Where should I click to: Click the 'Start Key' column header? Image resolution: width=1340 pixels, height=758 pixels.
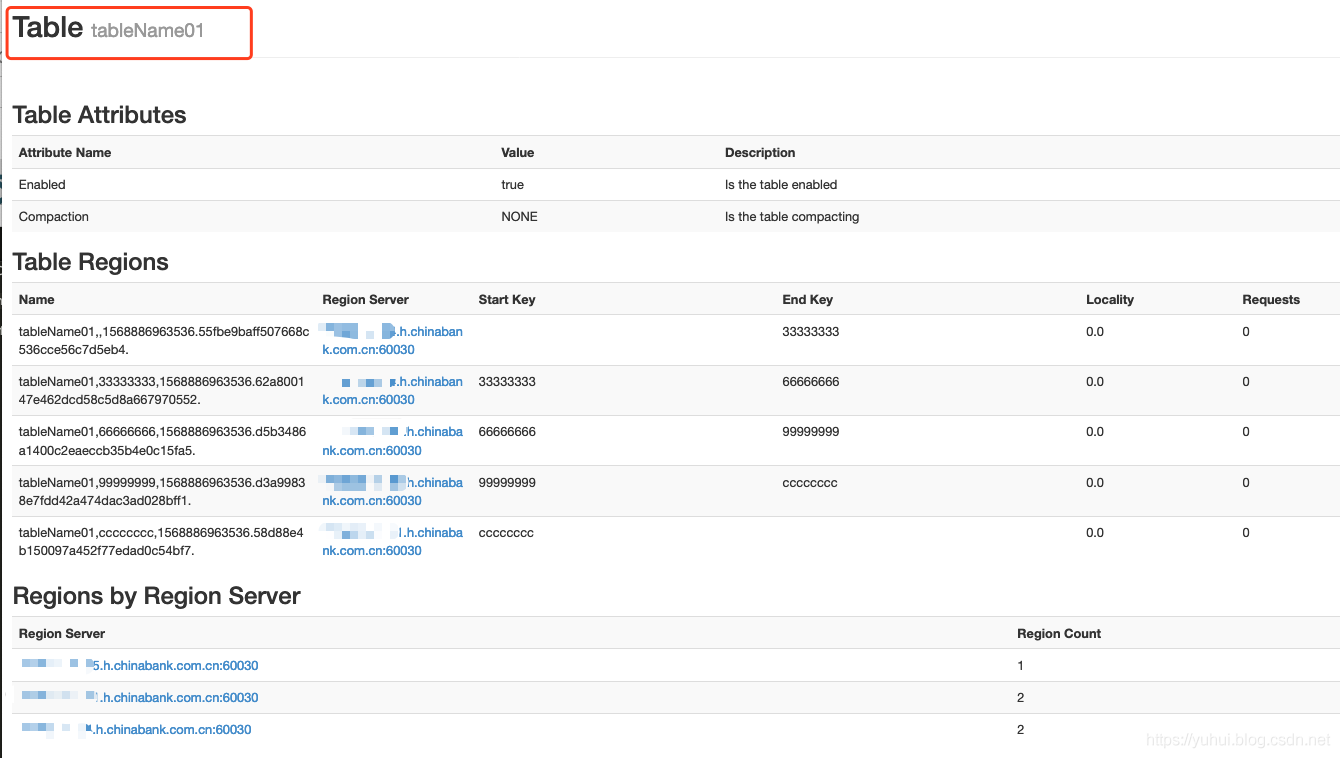pos(507,300)
